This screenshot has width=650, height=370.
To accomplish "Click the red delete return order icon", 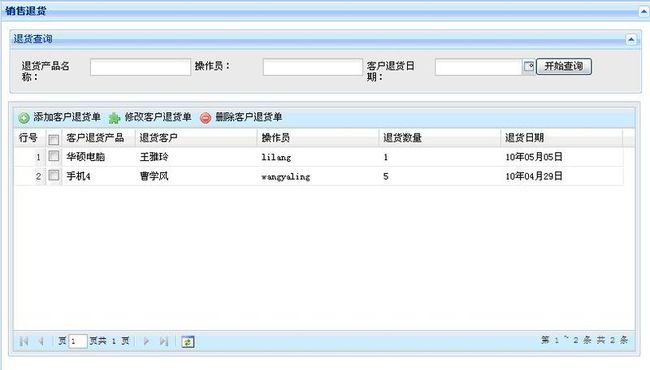I will pos(205,118).
